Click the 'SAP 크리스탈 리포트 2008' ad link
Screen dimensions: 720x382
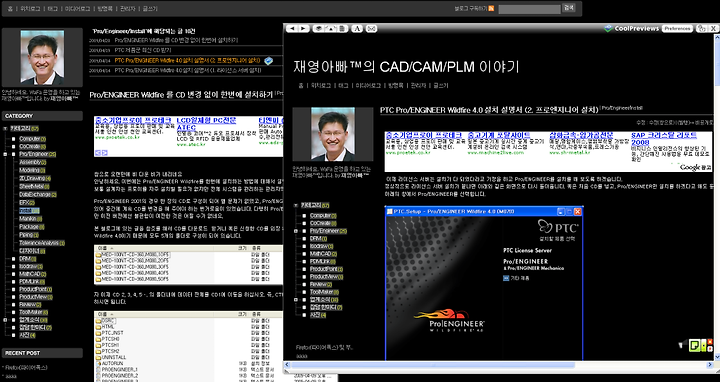(664, 139)
